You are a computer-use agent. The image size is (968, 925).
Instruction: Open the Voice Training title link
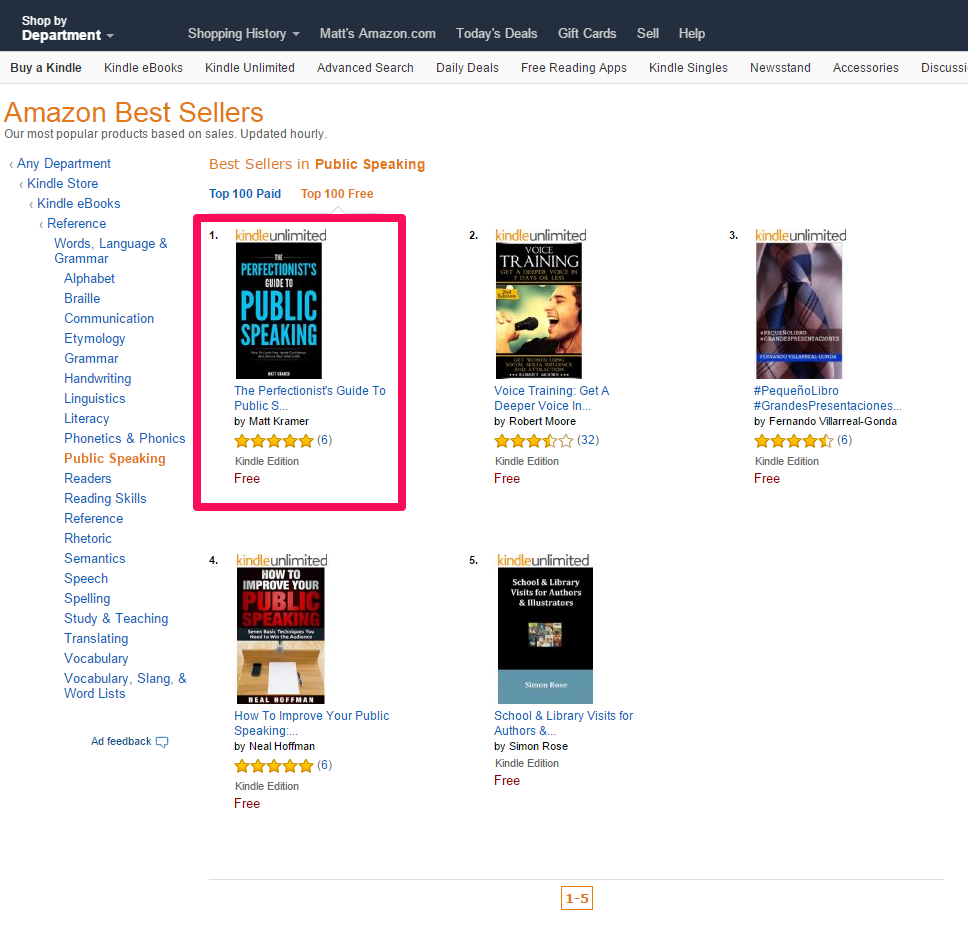coord(551,398)
